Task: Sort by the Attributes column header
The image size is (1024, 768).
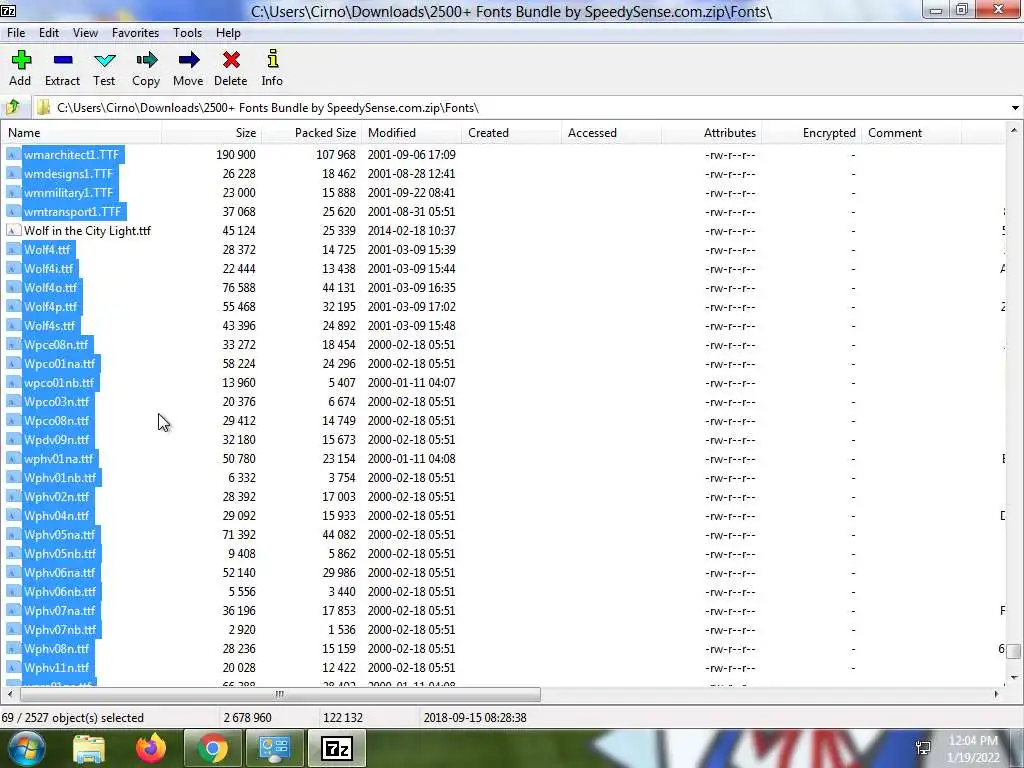Action: (711, 133)
